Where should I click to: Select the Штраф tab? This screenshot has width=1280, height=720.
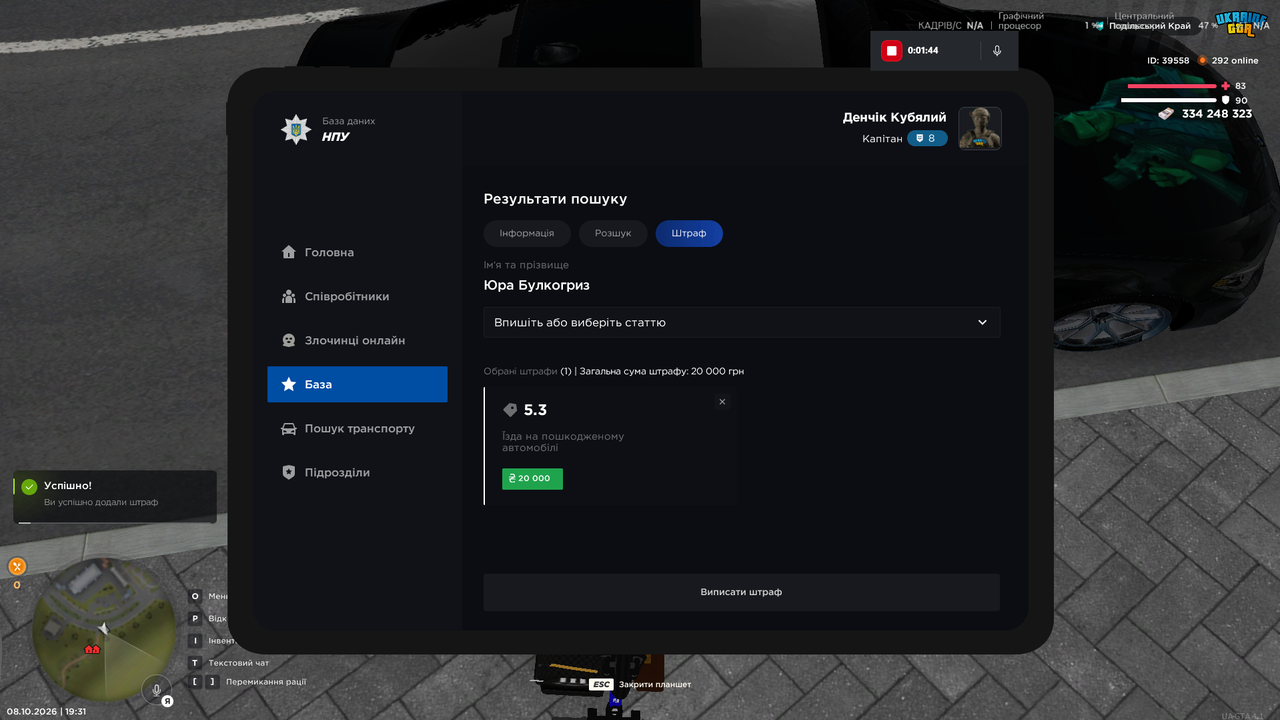689,233
